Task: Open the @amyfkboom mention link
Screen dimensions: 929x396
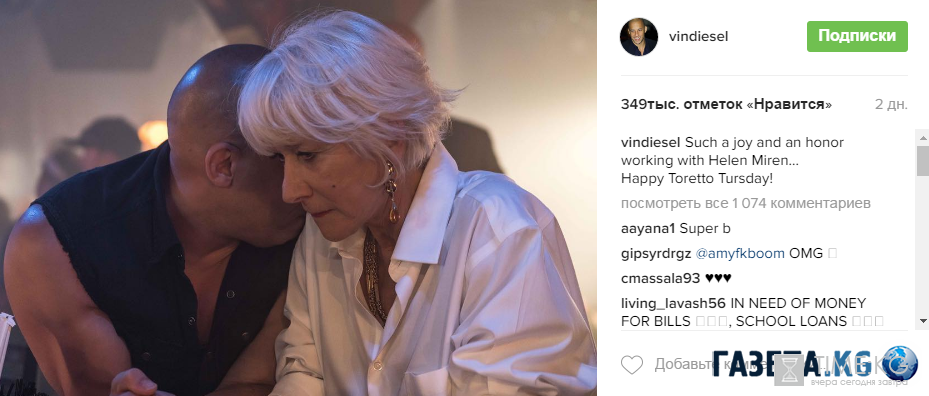Action: tap(740, 254)
